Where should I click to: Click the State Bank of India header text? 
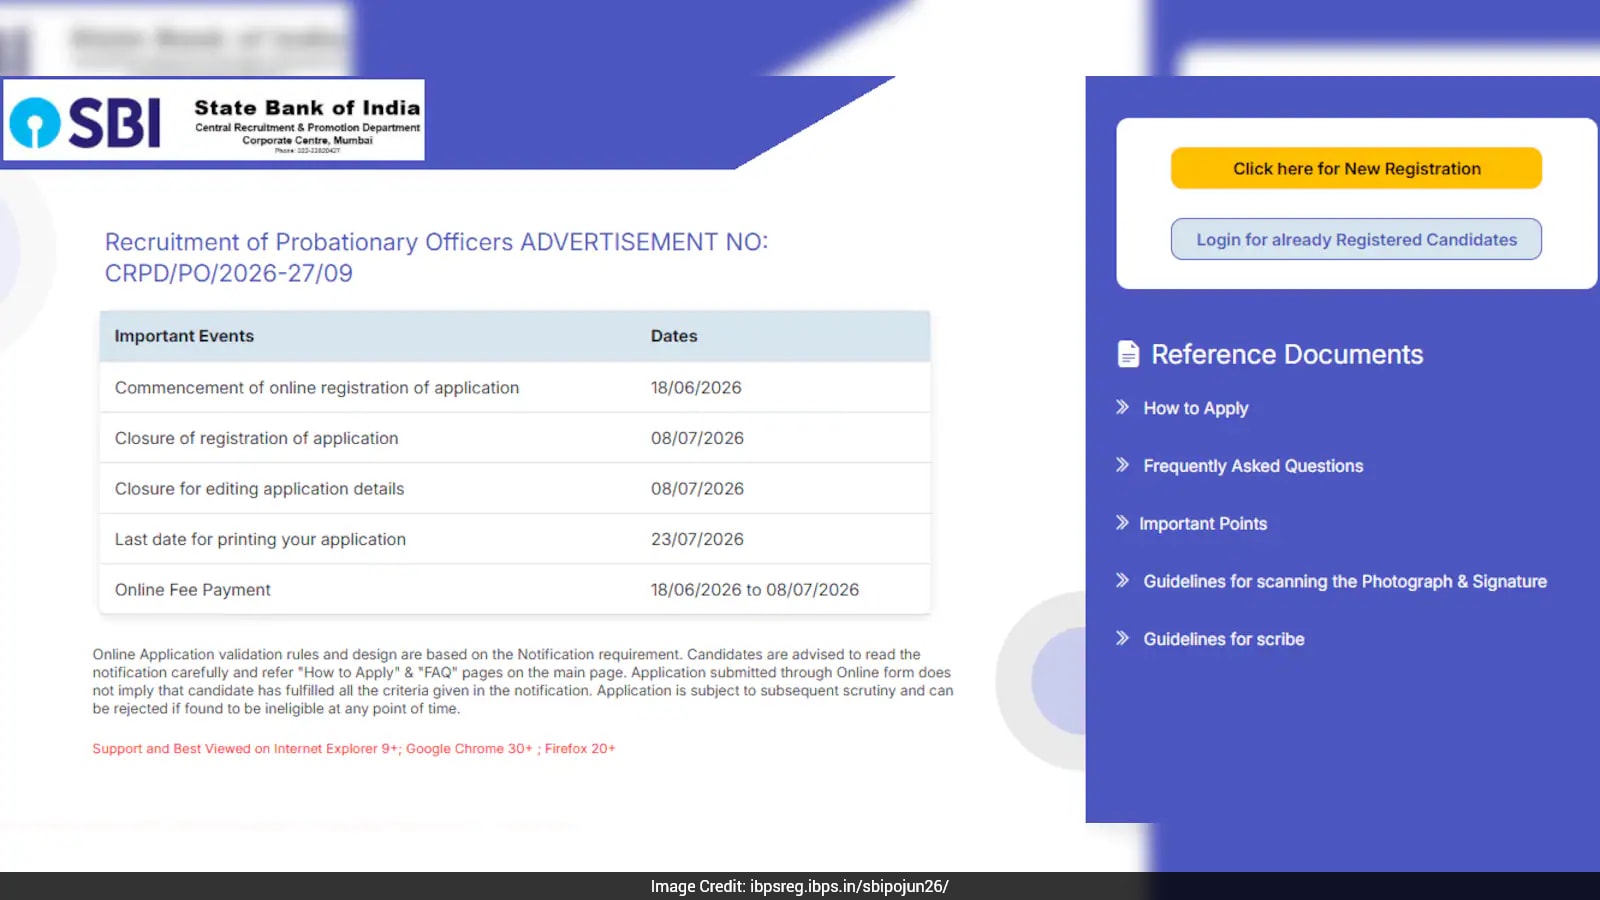coord(307,108)
